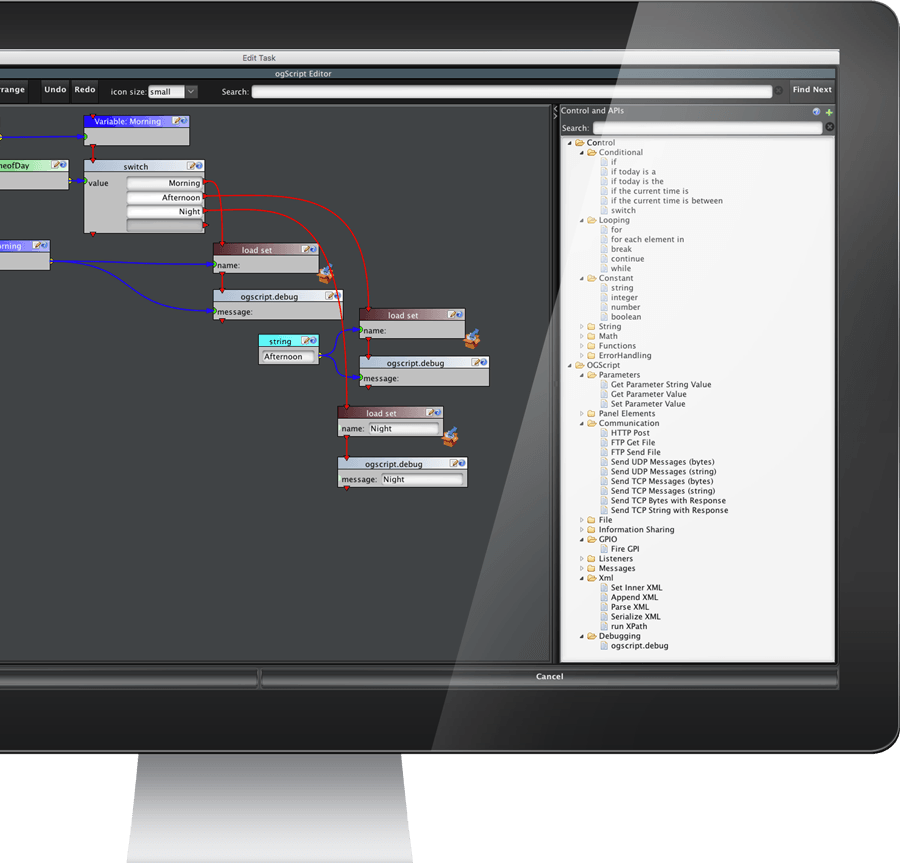Expand the ErrorHandling folder
The image size is (900, 863).
(x=581, y=356)
